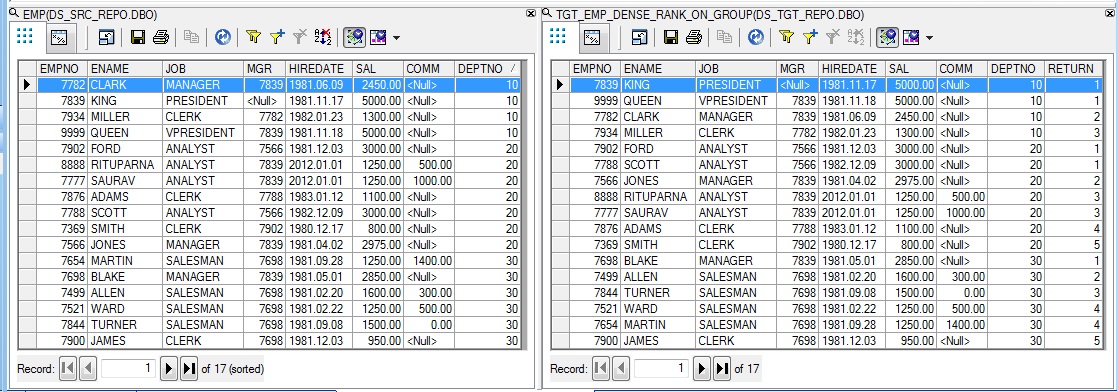Expand the dropdown arrow in TGT pane toolbar

[x=929, y=38]
